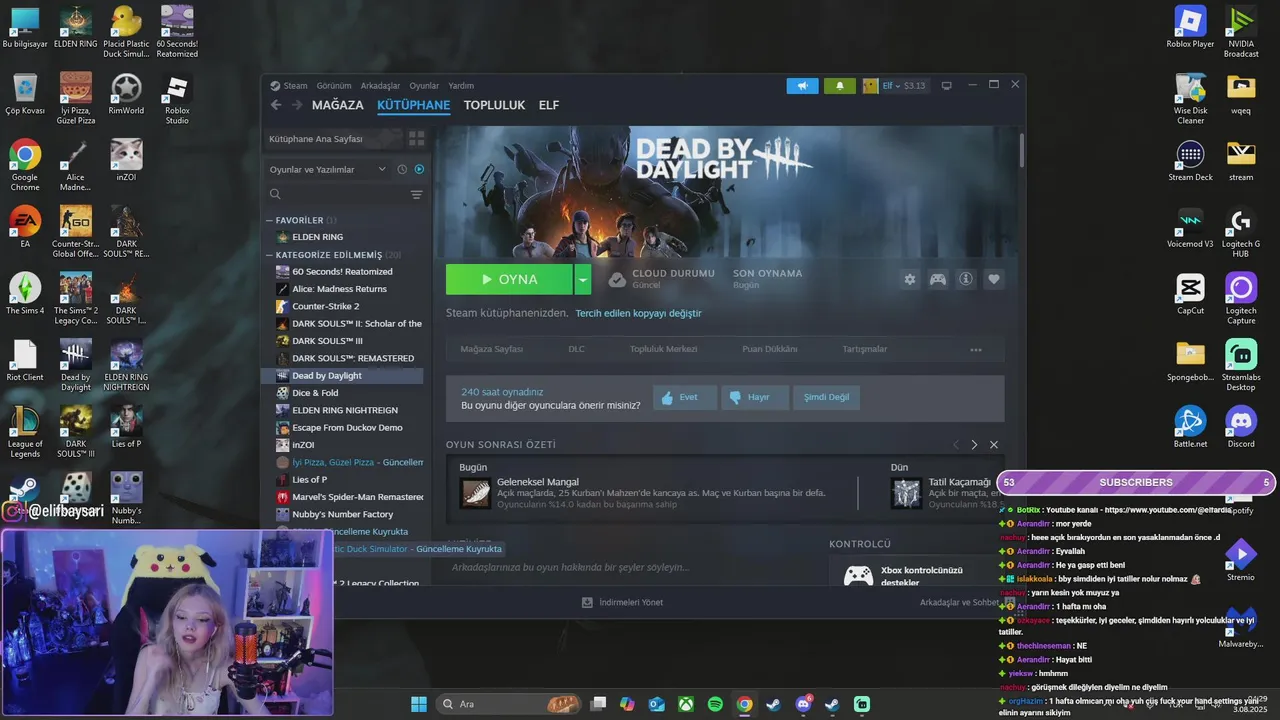Open Battle.net desktop shortcut

click(1190, 427)
